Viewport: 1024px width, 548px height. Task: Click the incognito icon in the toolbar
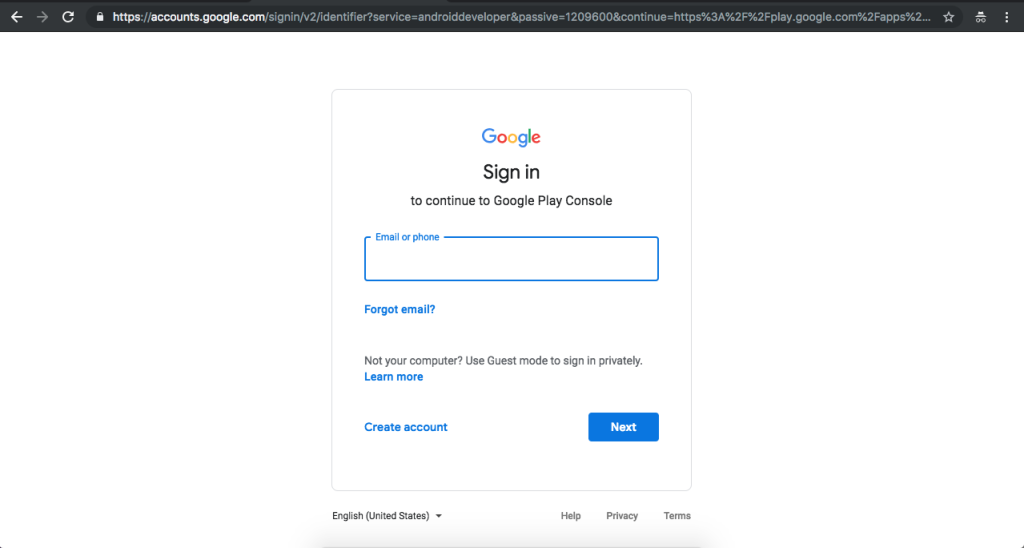coord(980,17)
